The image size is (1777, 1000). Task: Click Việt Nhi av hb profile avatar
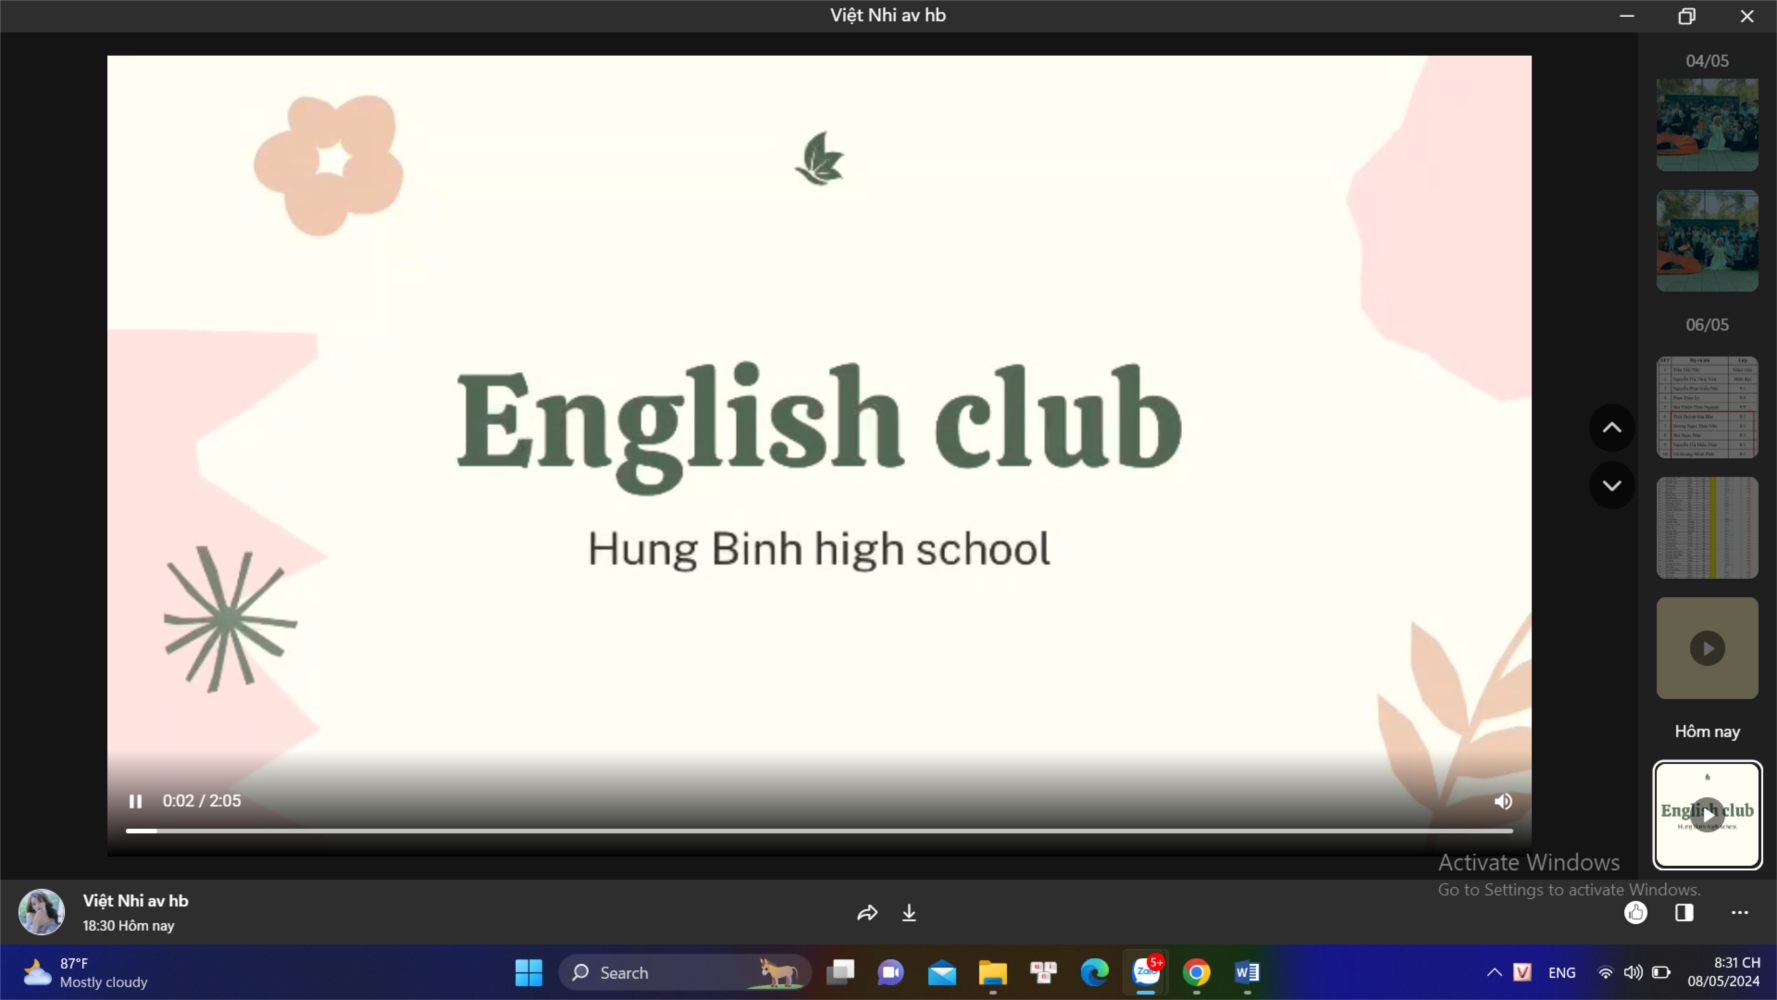[42, 912]
